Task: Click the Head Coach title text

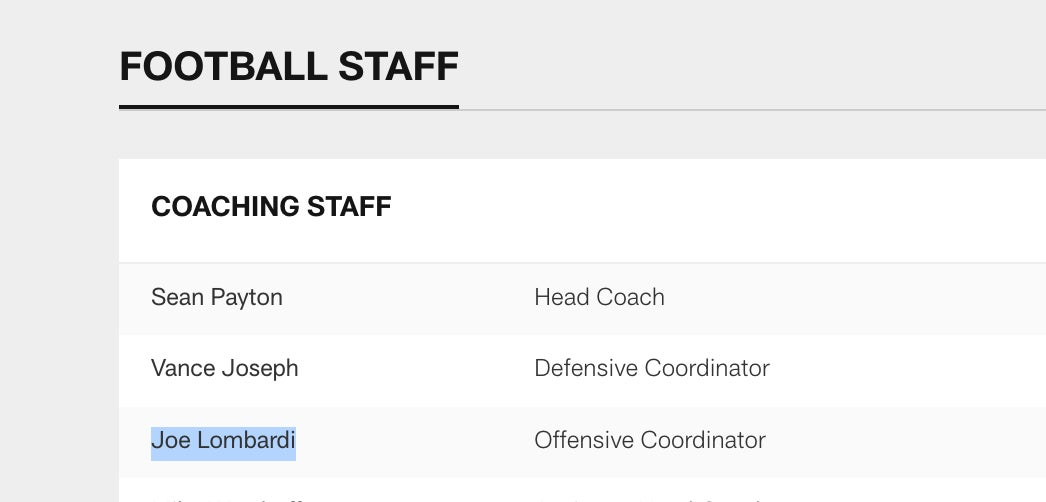Action: tap(599, 297)
